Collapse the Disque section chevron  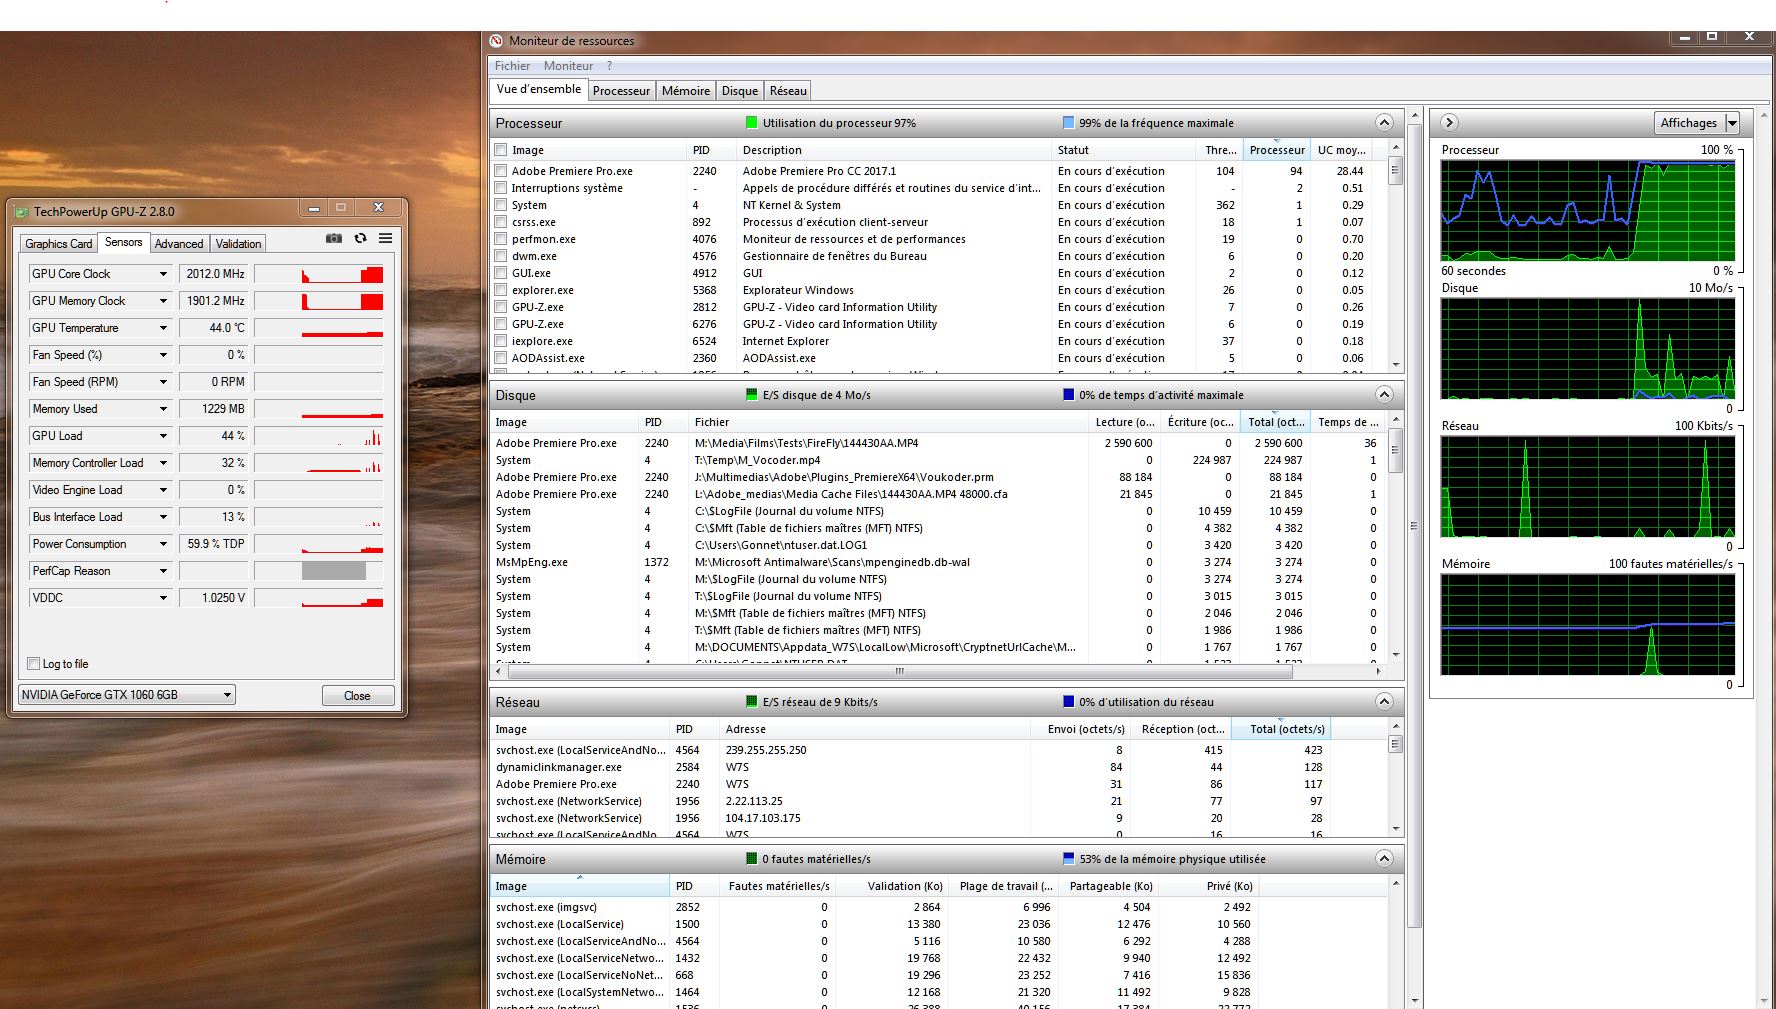[1384, 395]
